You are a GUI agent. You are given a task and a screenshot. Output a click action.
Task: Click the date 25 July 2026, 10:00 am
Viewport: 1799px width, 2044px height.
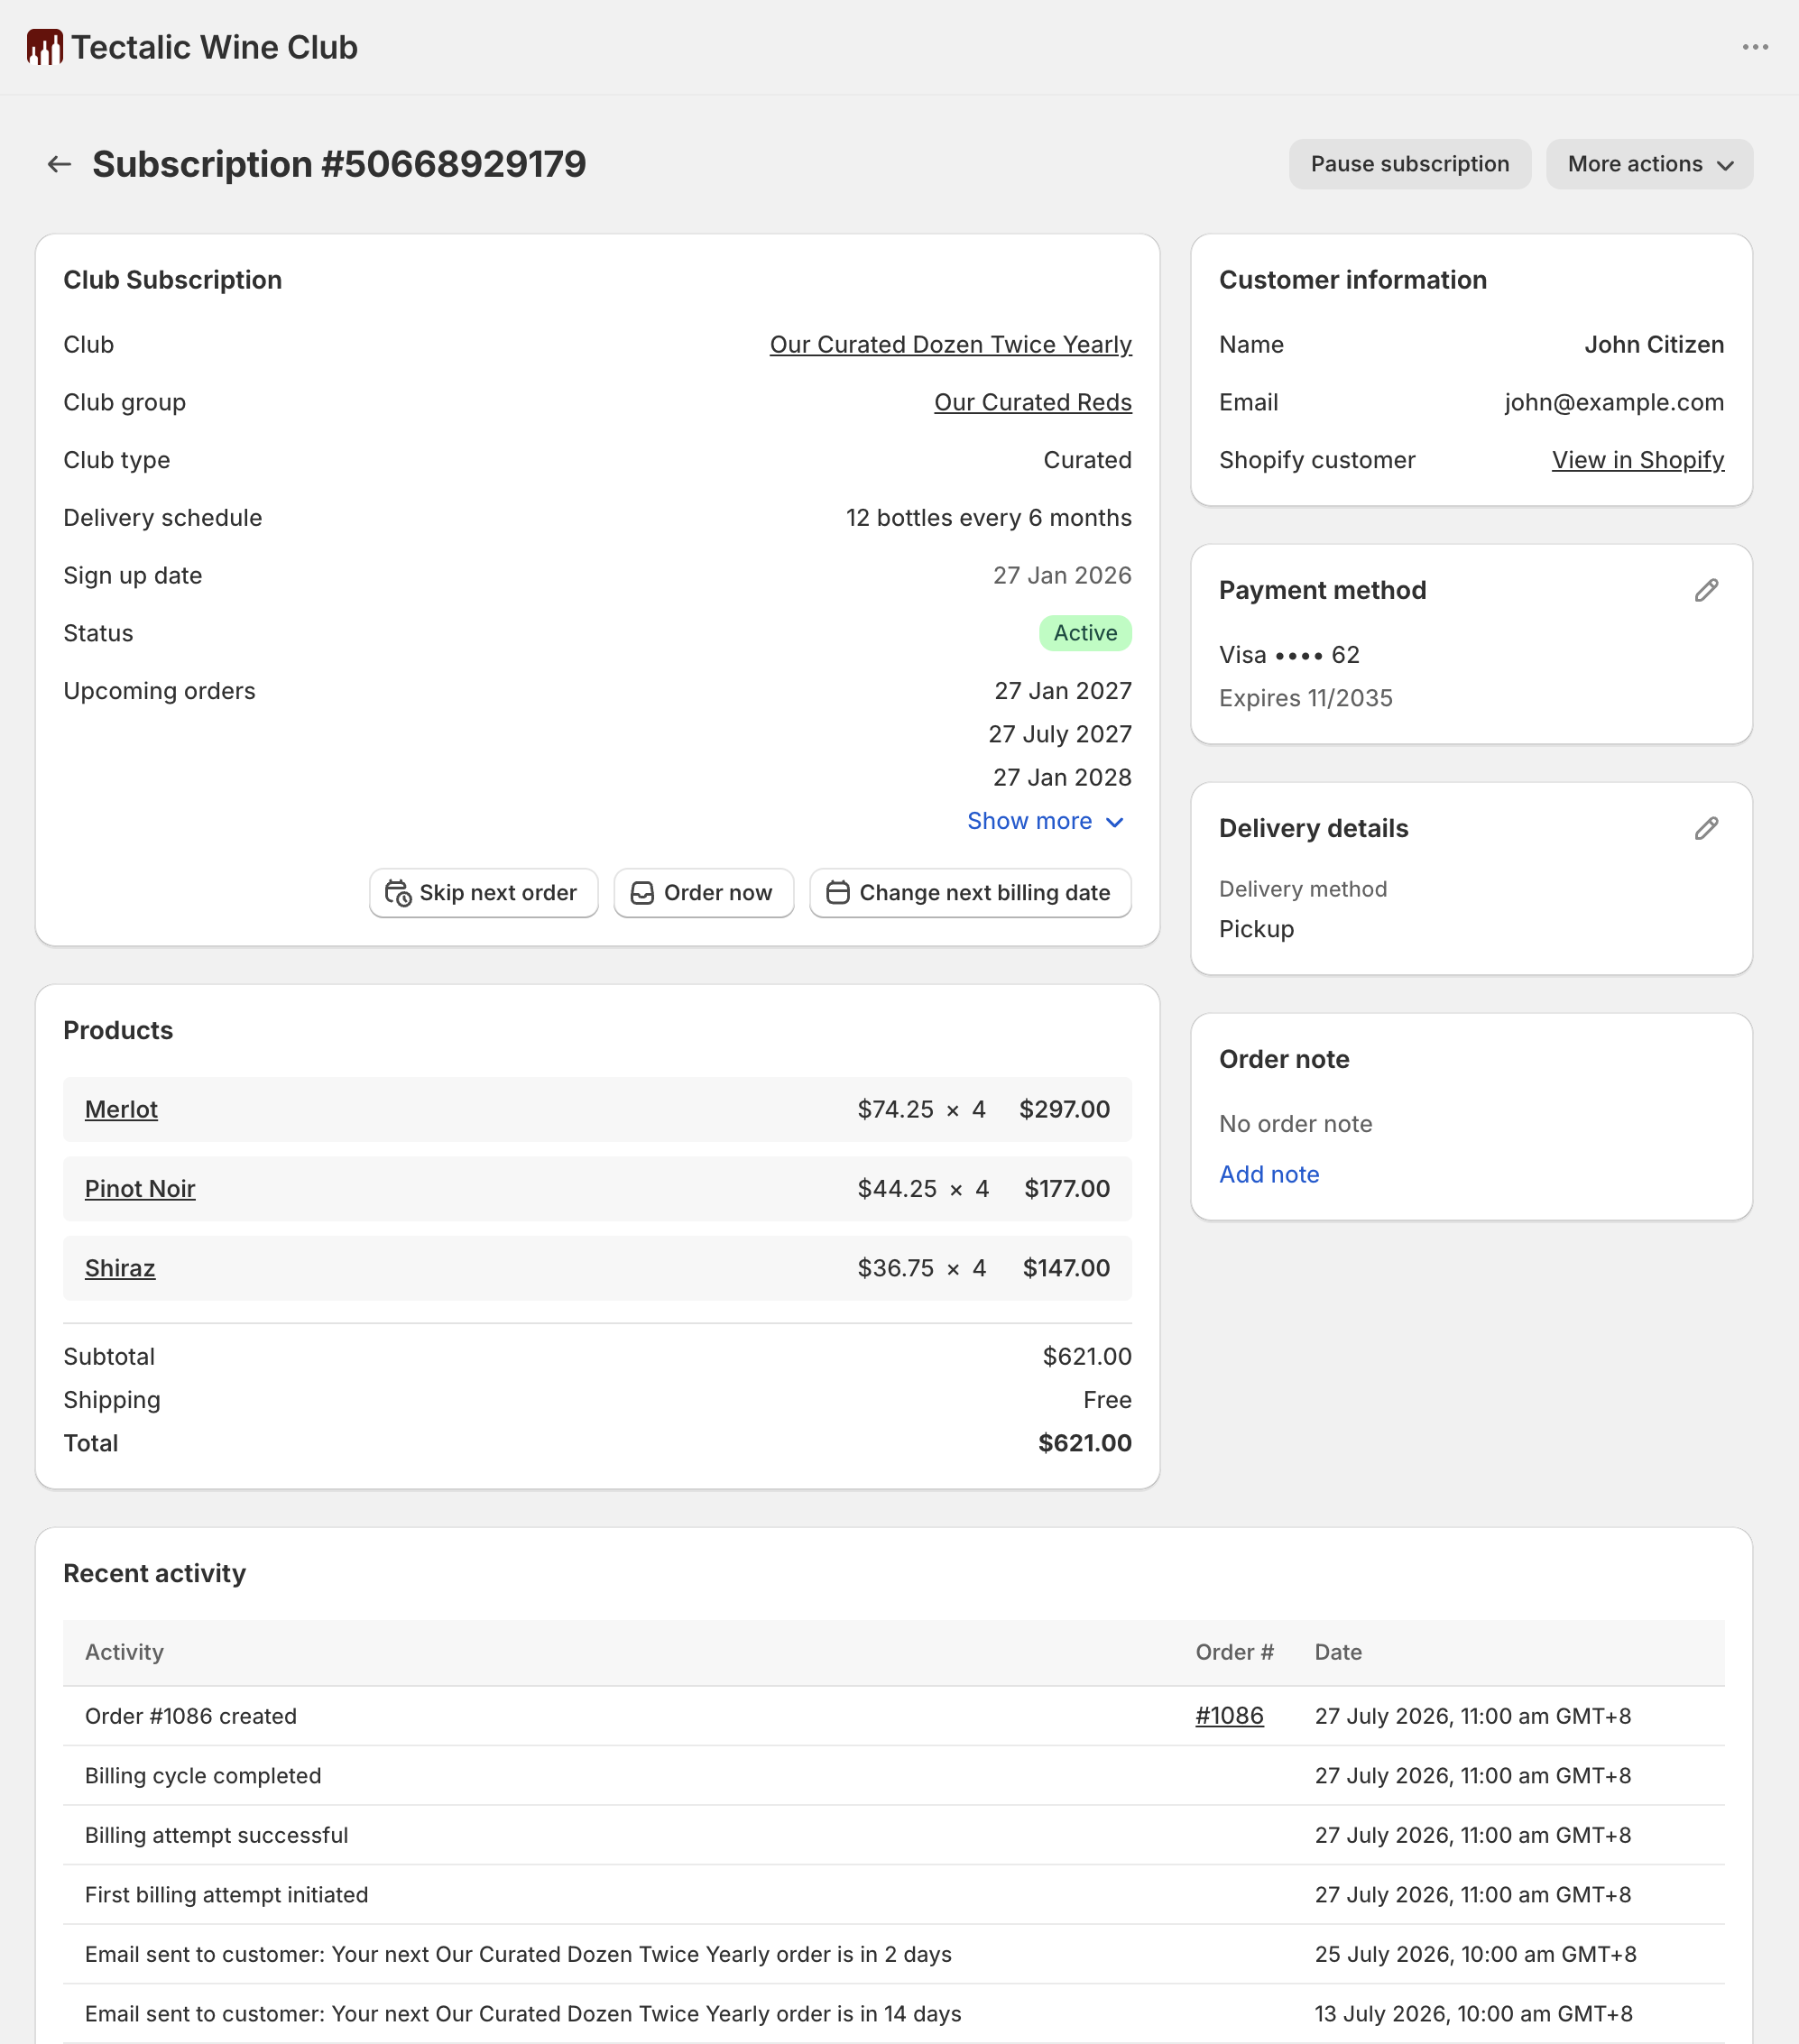coord(1475,1954)
